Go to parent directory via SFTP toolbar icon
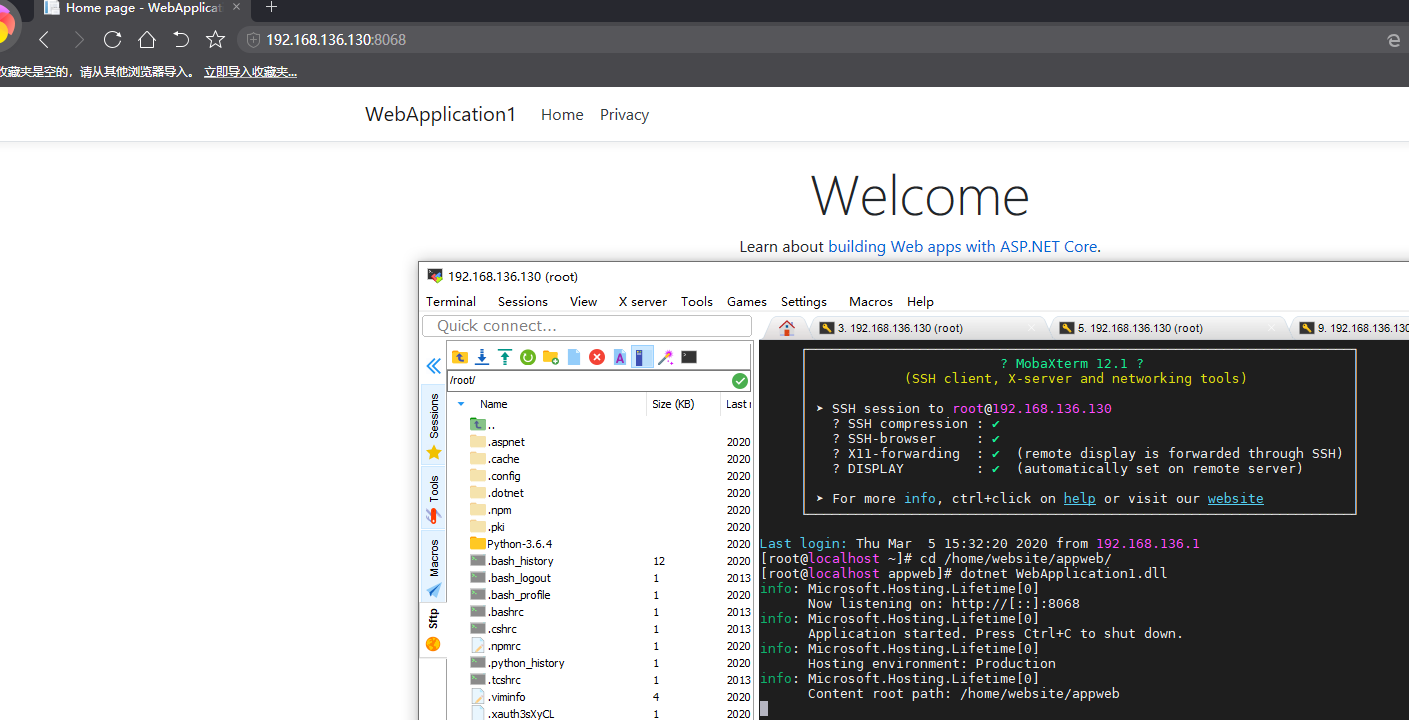The image size is (1409, 720). [459, 357]
